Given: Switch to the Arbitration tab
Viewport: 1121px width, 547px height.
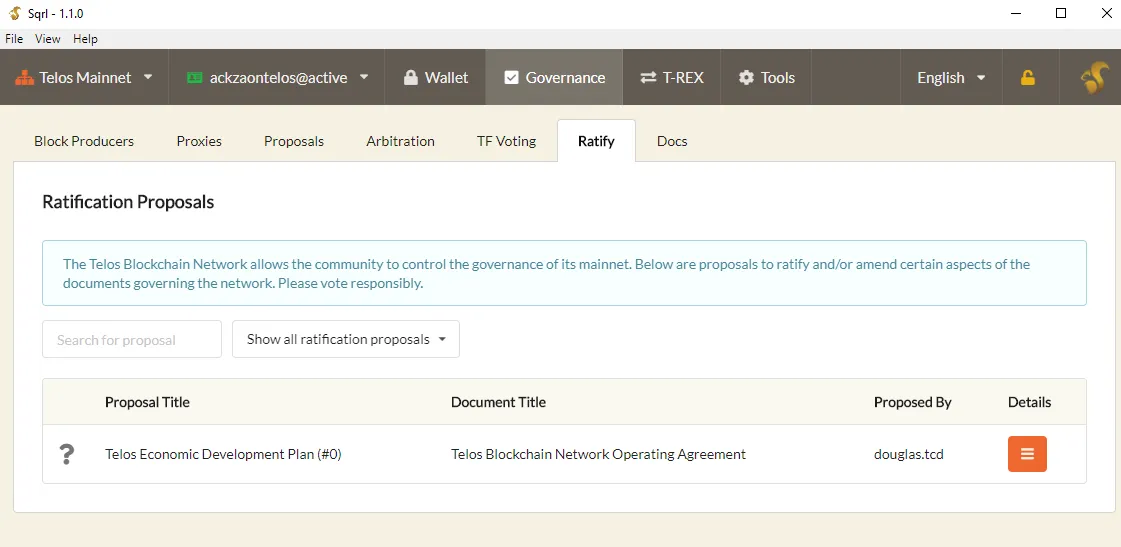Looking at the screenshot, I should coord(400,141).
